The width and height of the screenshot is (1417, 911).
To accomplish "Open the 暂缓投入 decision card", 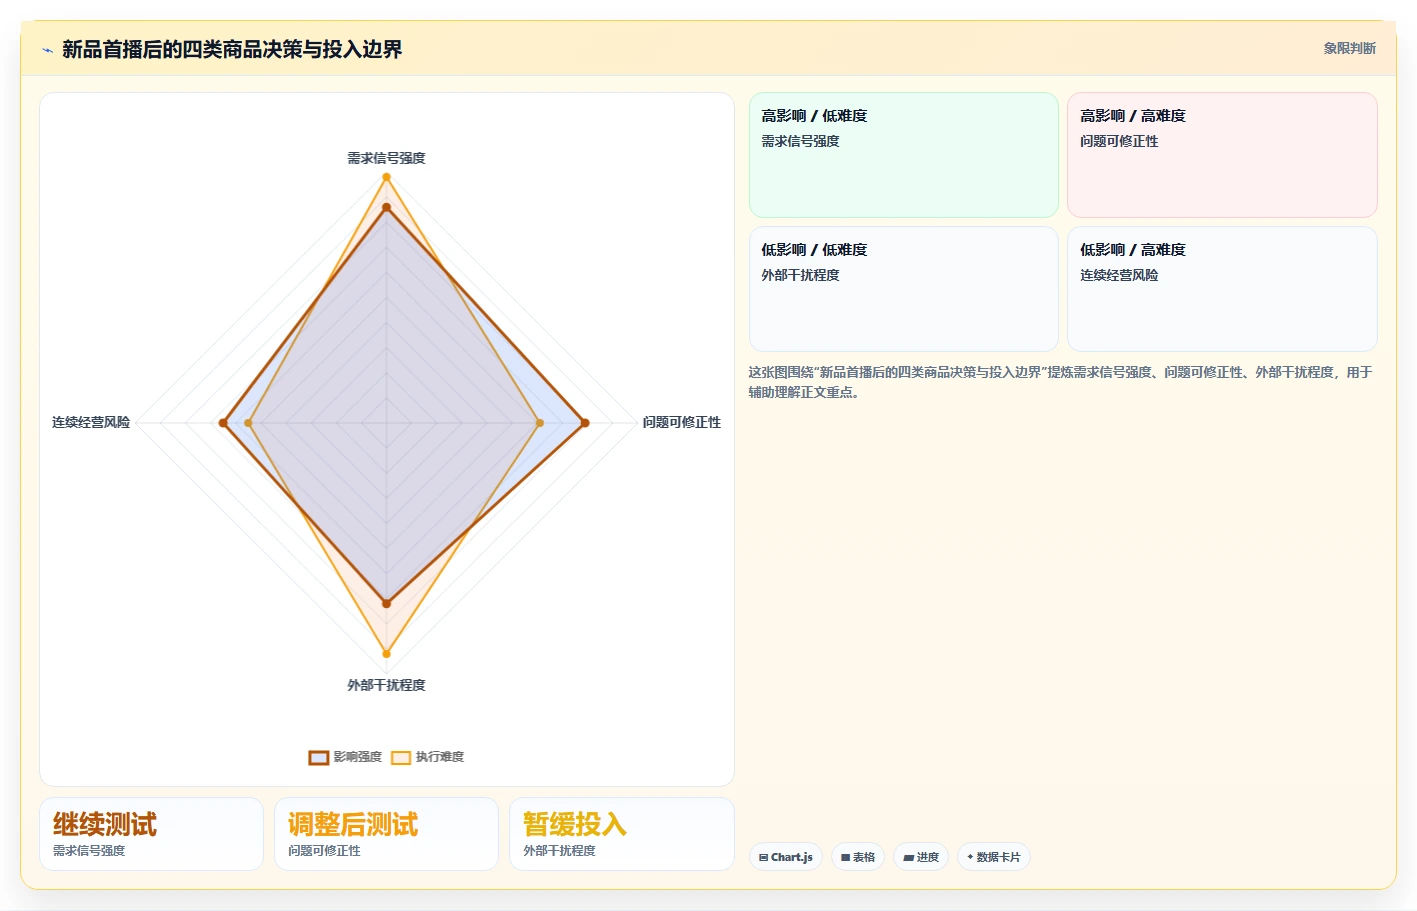I will point(622,834).
